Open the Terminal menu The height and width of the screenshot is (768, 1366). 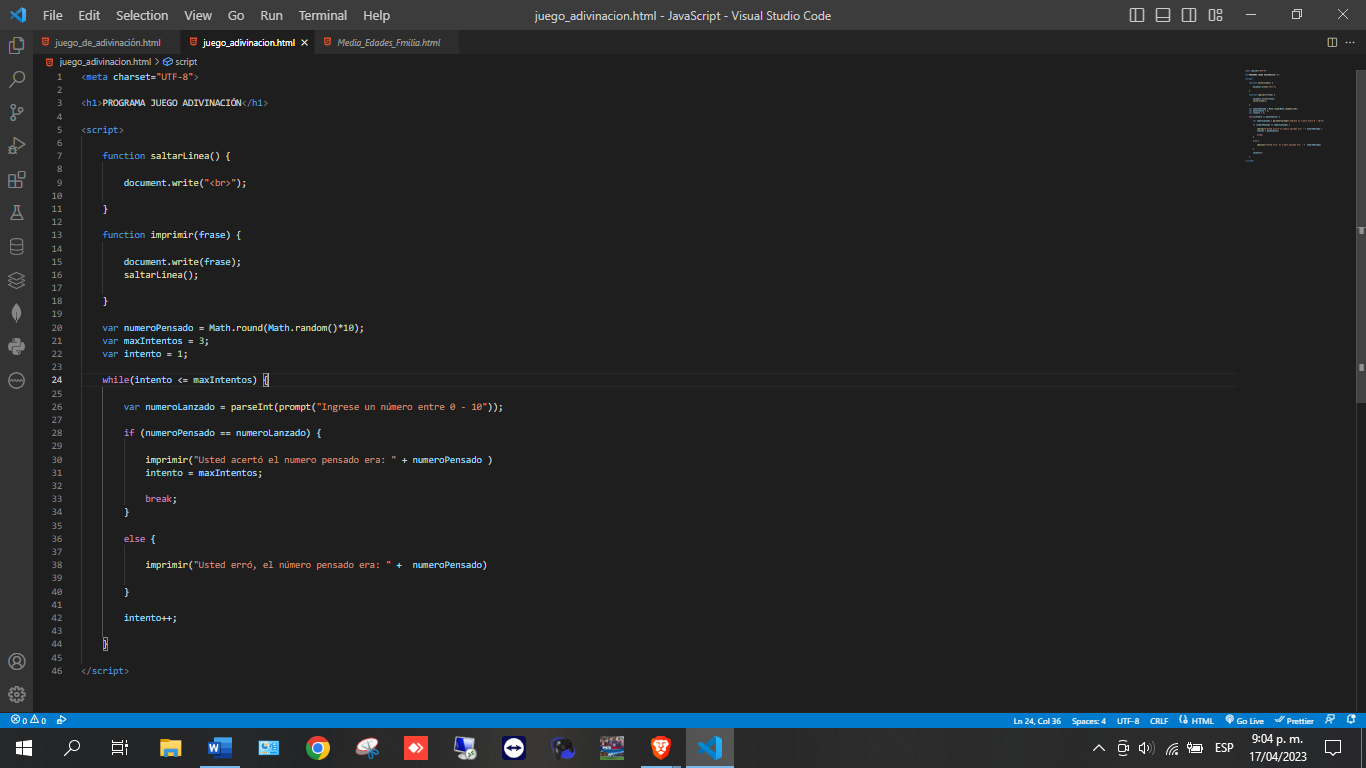tap(323, 15)
